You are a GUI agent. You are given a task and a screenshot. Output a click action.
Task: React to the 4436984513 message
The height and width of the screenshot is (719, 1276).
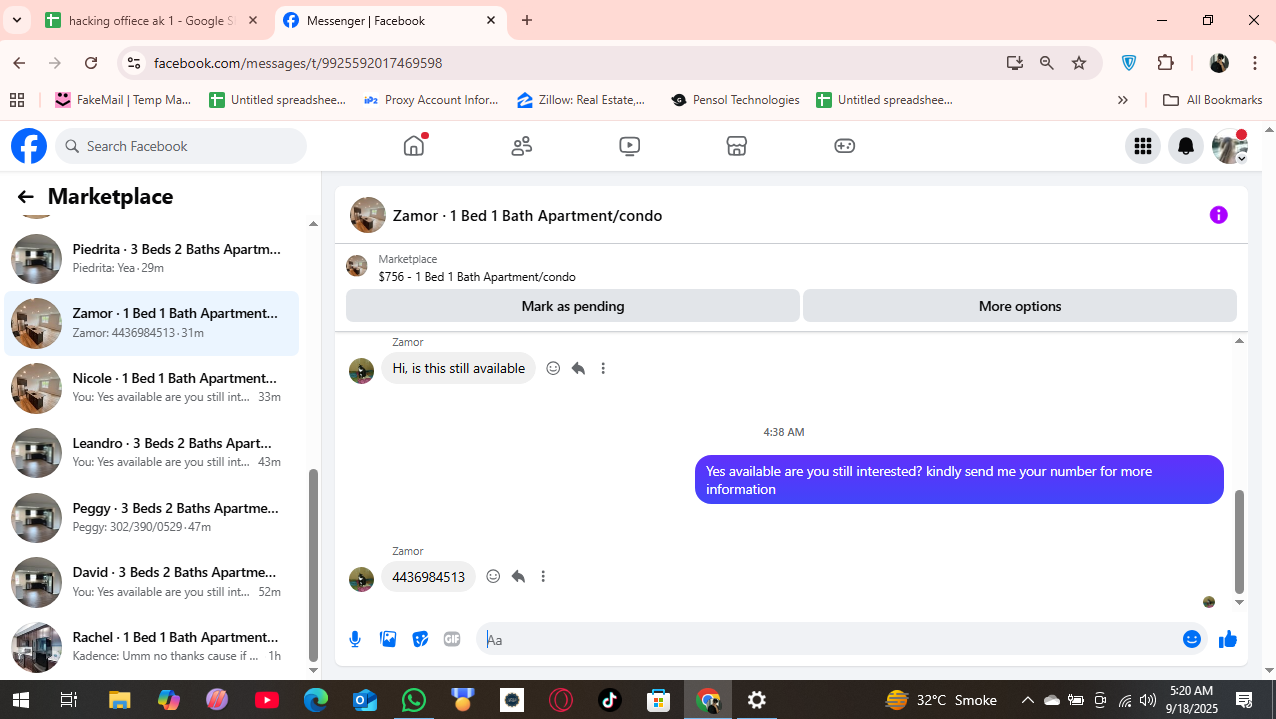493,576
